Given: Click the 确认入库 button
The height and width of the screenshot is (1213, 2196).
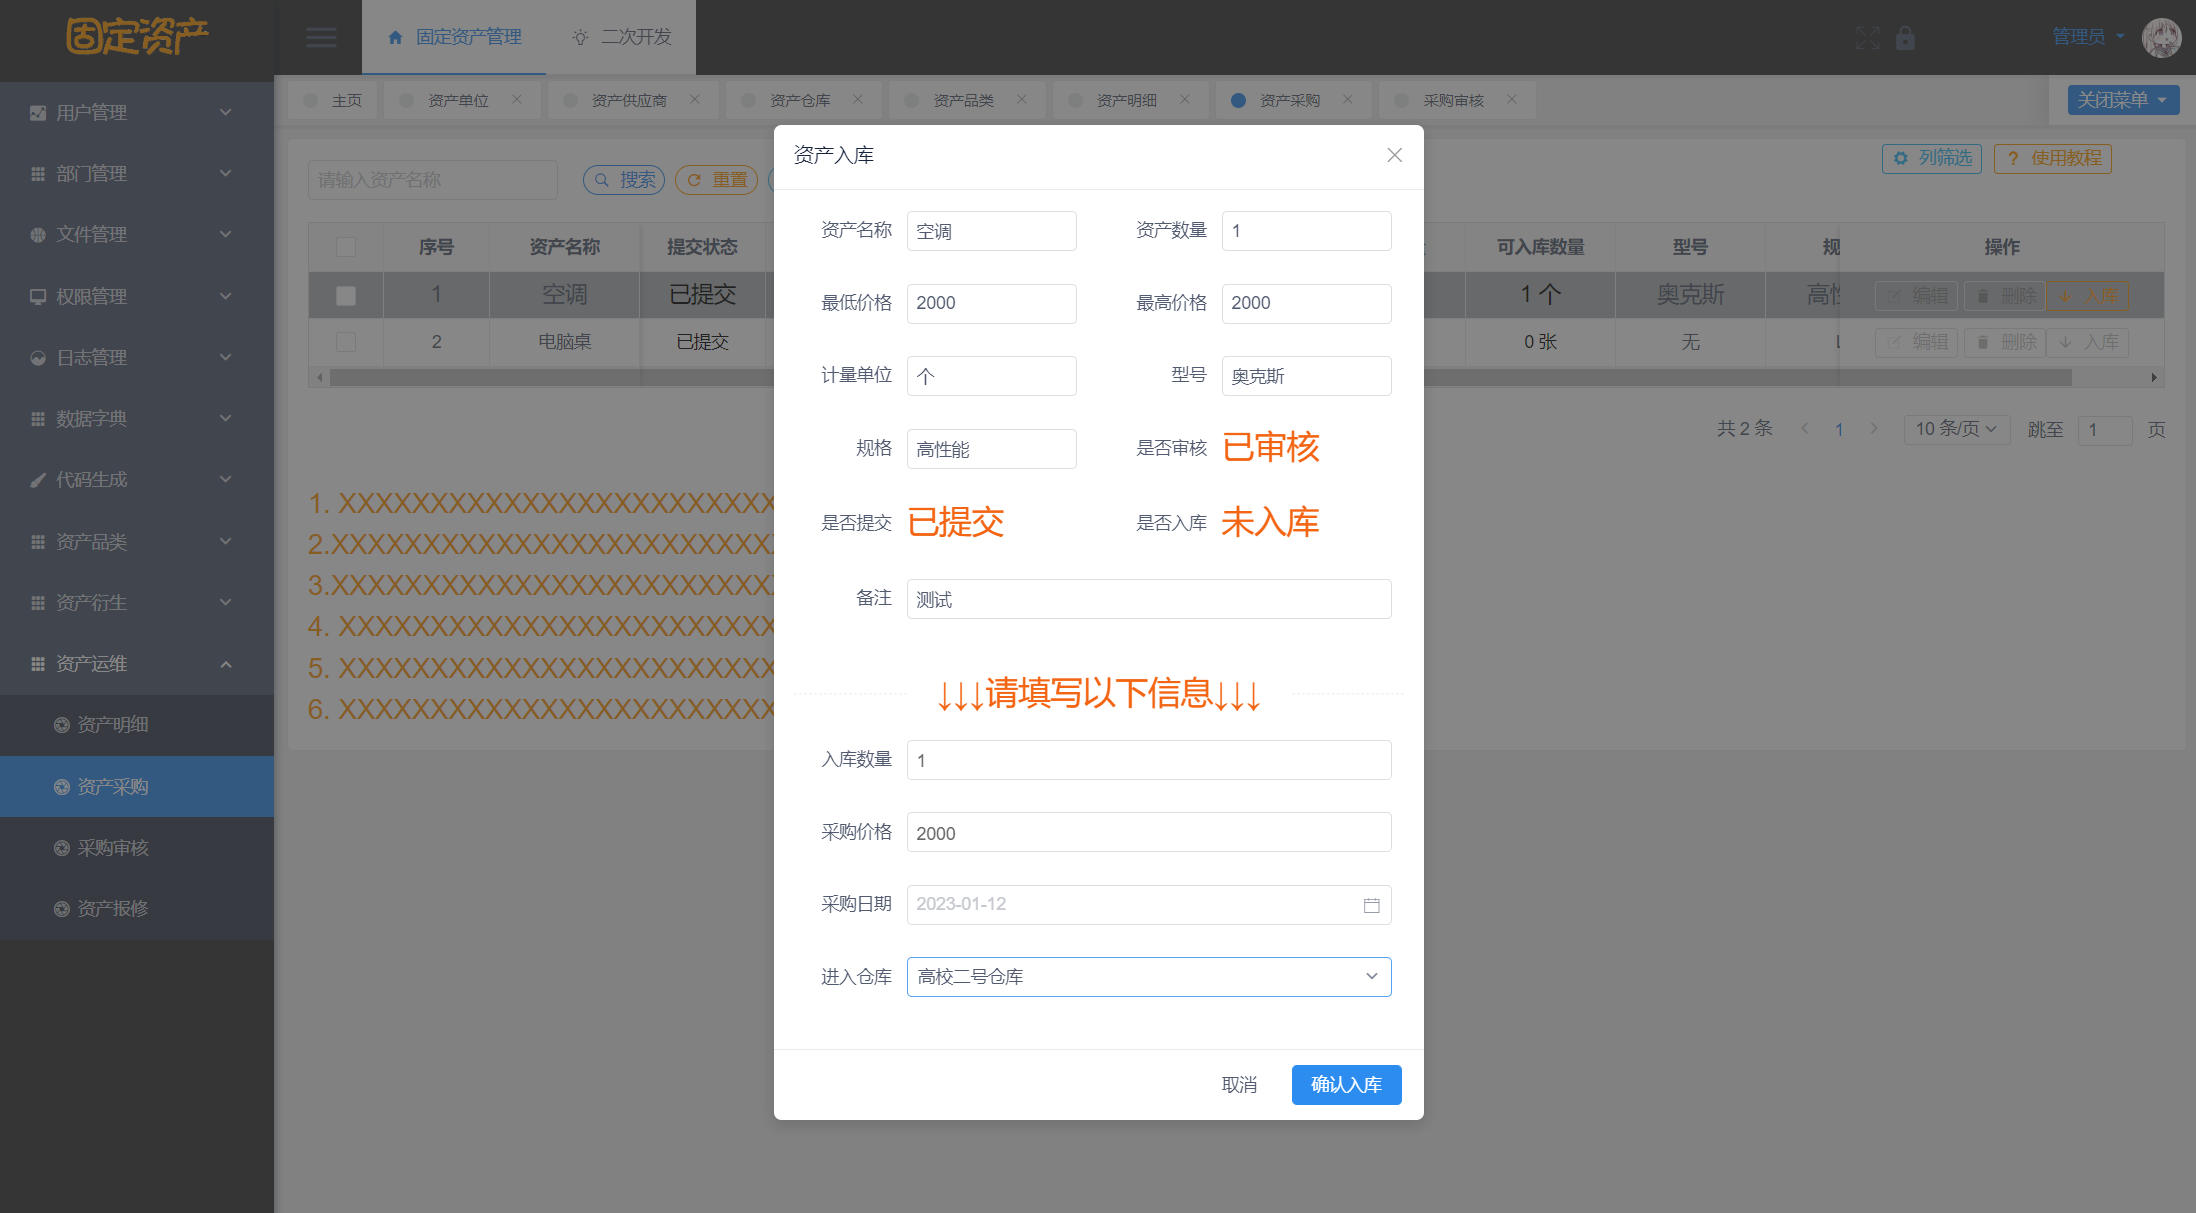Looking at the screenshot, I should (x=1346, y=1085).
